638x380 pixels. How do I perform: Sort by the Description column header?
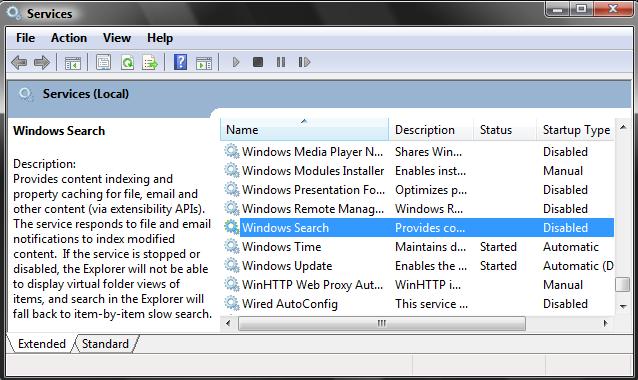point(431,130)
